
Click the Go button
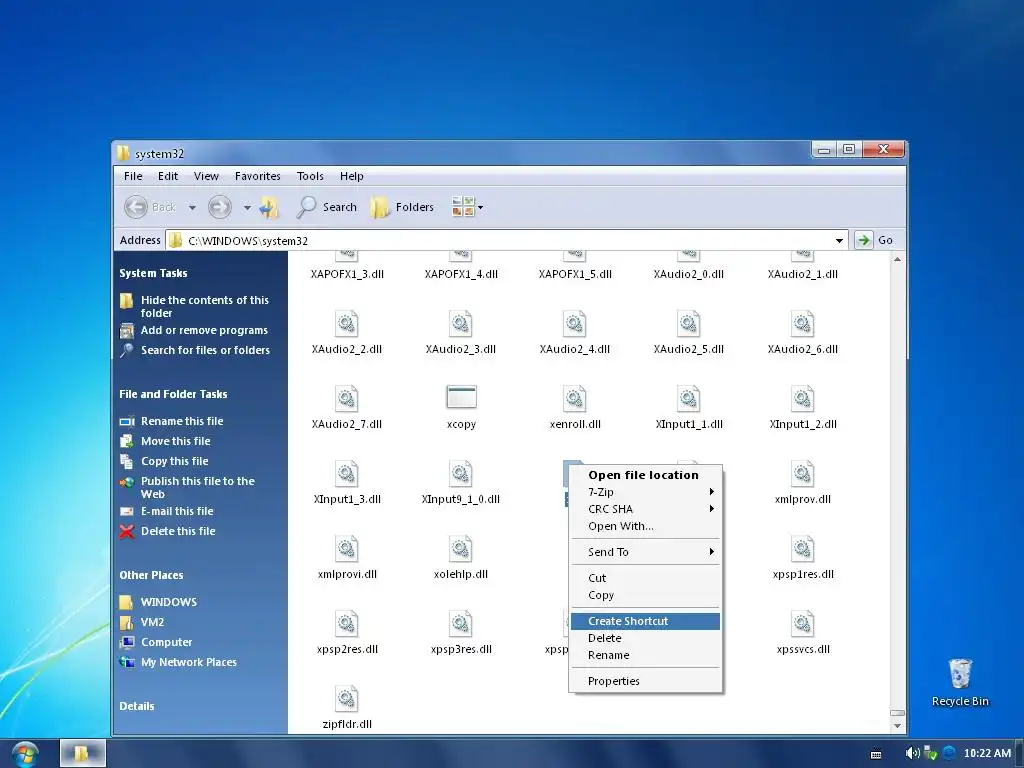point(874,240)
